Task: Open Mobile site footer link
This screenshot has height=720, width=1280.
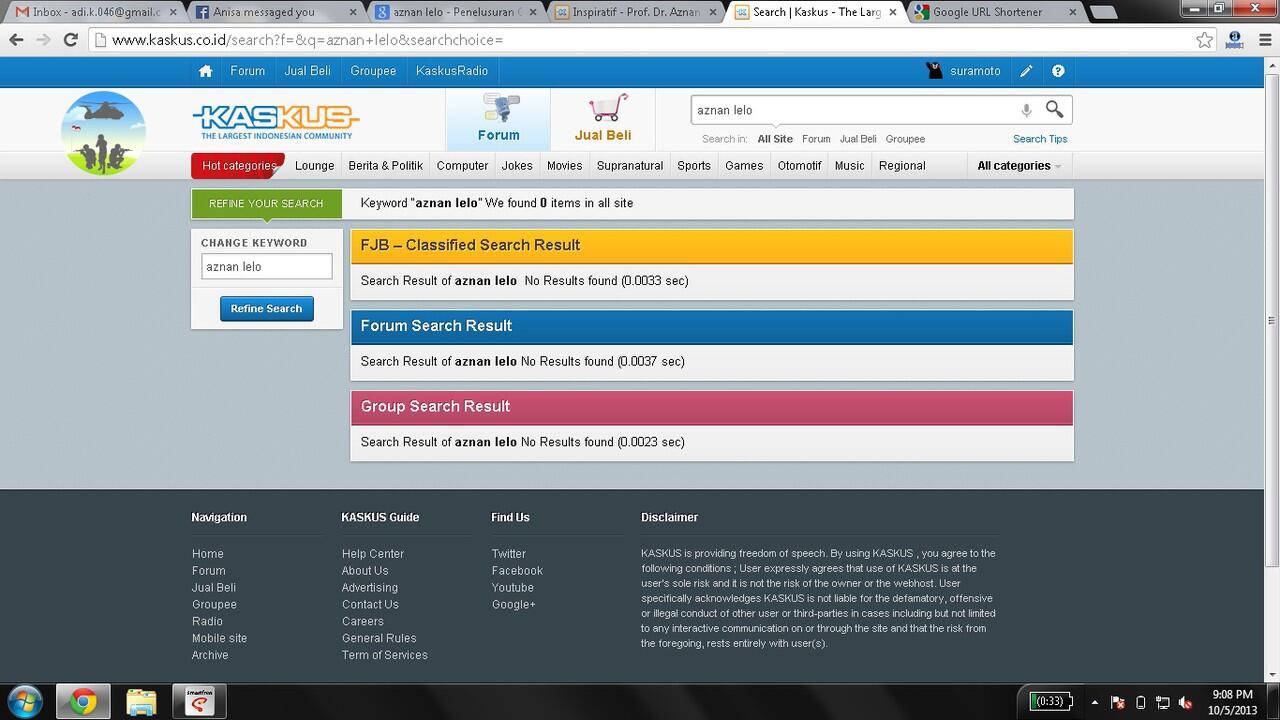Action: pyautogui.click(x=219, y=638)
